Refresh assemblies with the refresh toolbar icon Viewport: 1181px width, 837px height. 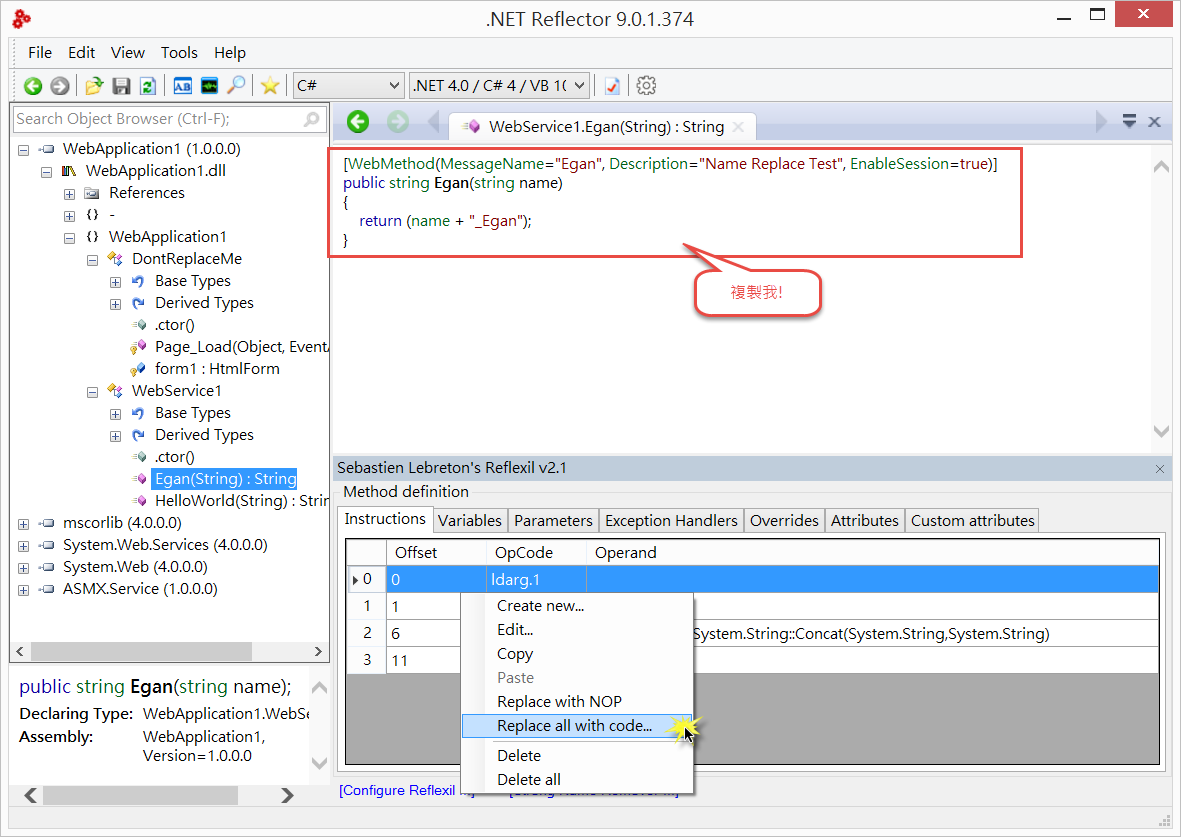click(x=147, y=85)
